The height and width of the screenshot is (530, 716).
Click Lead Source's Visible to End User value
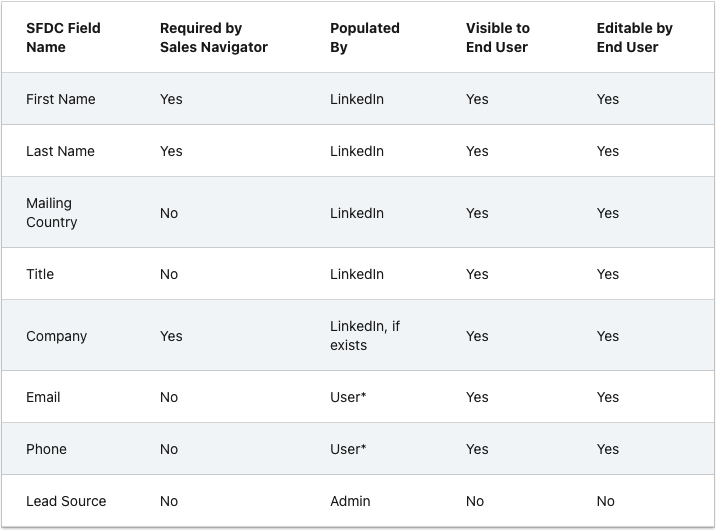coord(475,501)
